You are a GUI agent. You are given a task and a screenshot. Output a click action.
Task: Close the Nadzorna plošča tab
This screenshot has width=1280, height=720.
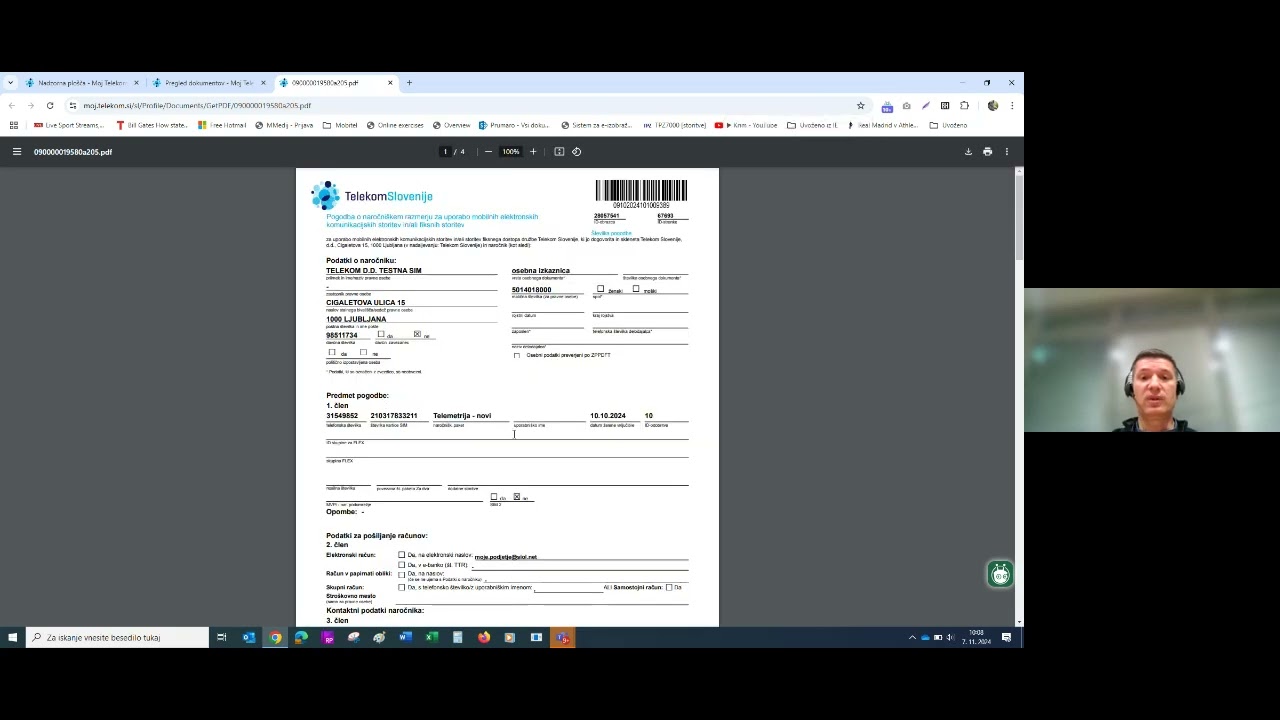click(136, 83)
